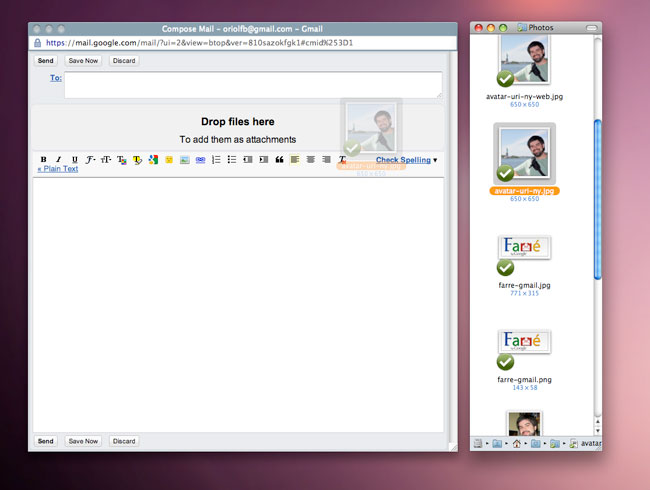
Task: Click the secure lock icon in address bar
Action: pos(37,43)
